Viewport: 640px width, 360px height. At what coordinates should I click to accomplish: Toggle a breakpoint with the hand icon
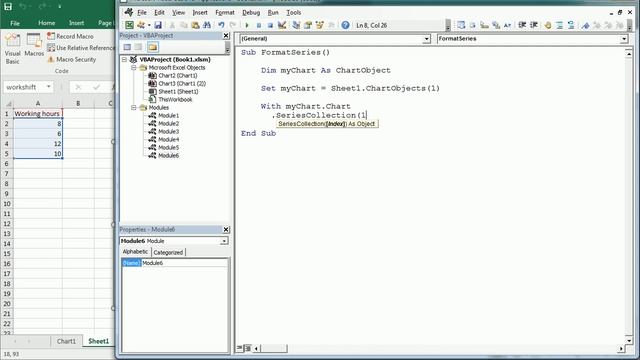pos(548,25)
